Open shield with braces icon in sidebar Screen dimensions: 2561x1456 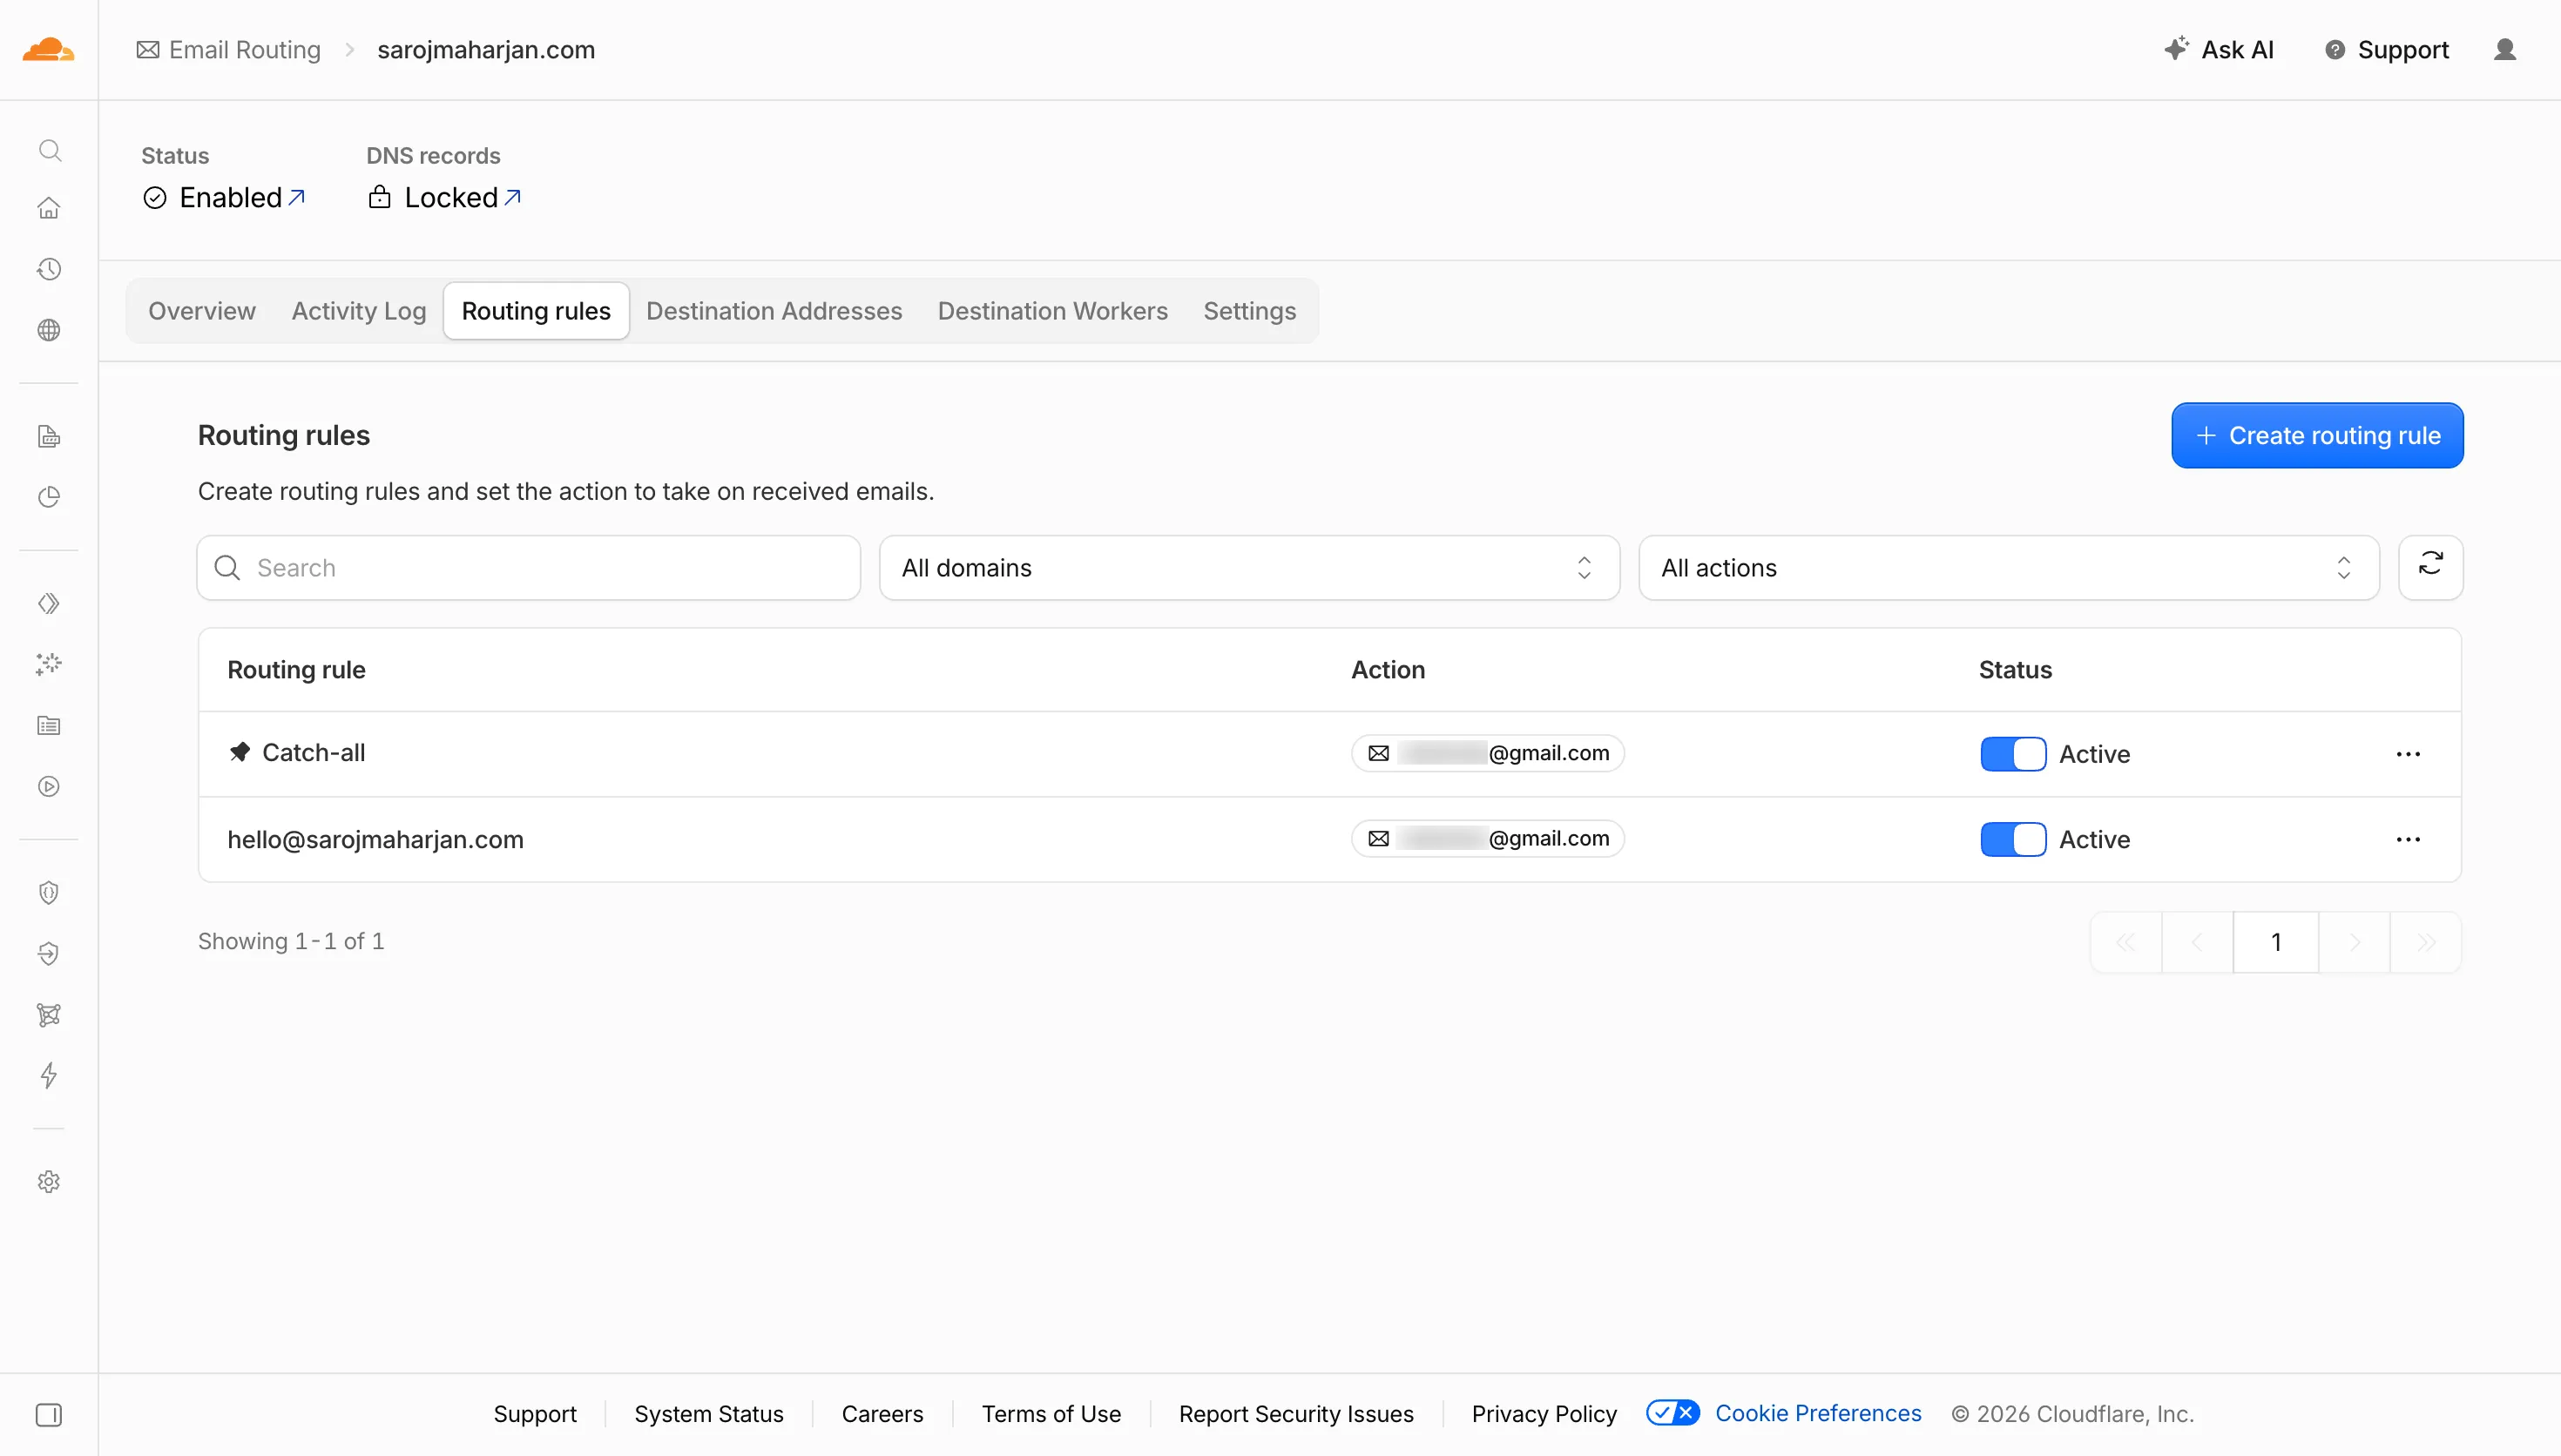pos(49,892)
